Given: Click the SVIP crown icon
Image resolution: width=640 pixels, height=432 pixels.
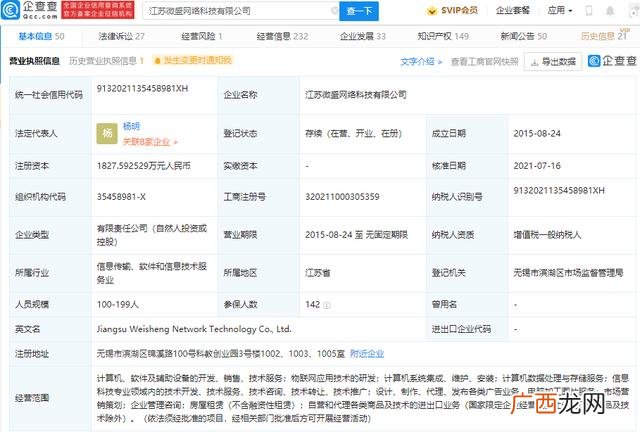Looking at the screenshot, I should pyautogui.click(x=431, y=11).
